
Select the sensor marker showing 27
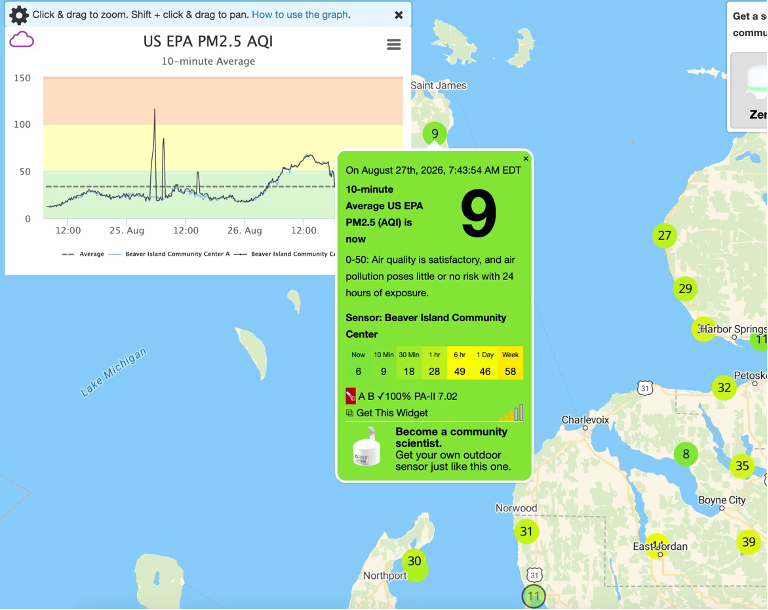tap(664, 236)
